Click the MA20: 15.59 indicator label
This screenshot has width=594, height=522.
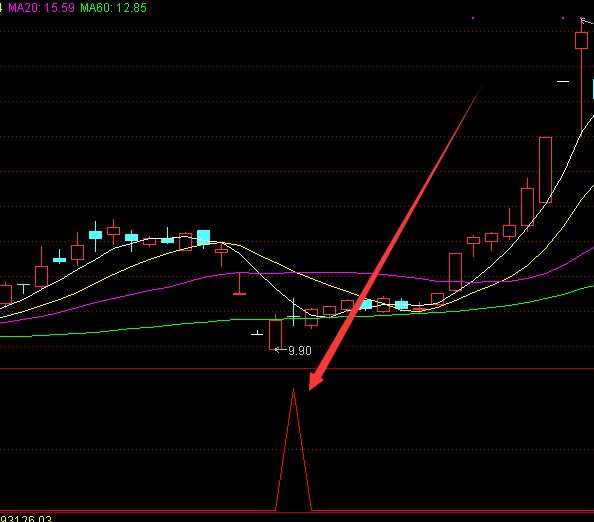41,7
